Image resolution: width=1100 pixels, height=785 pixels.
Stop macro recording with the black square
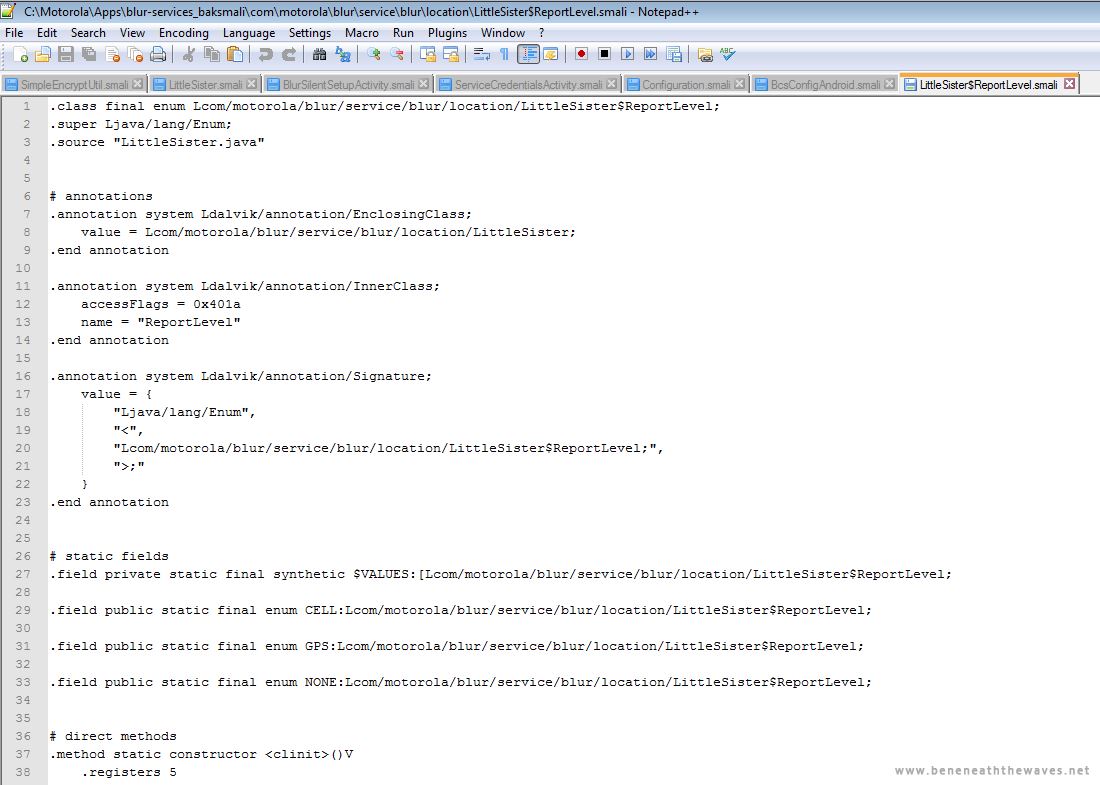604,55
